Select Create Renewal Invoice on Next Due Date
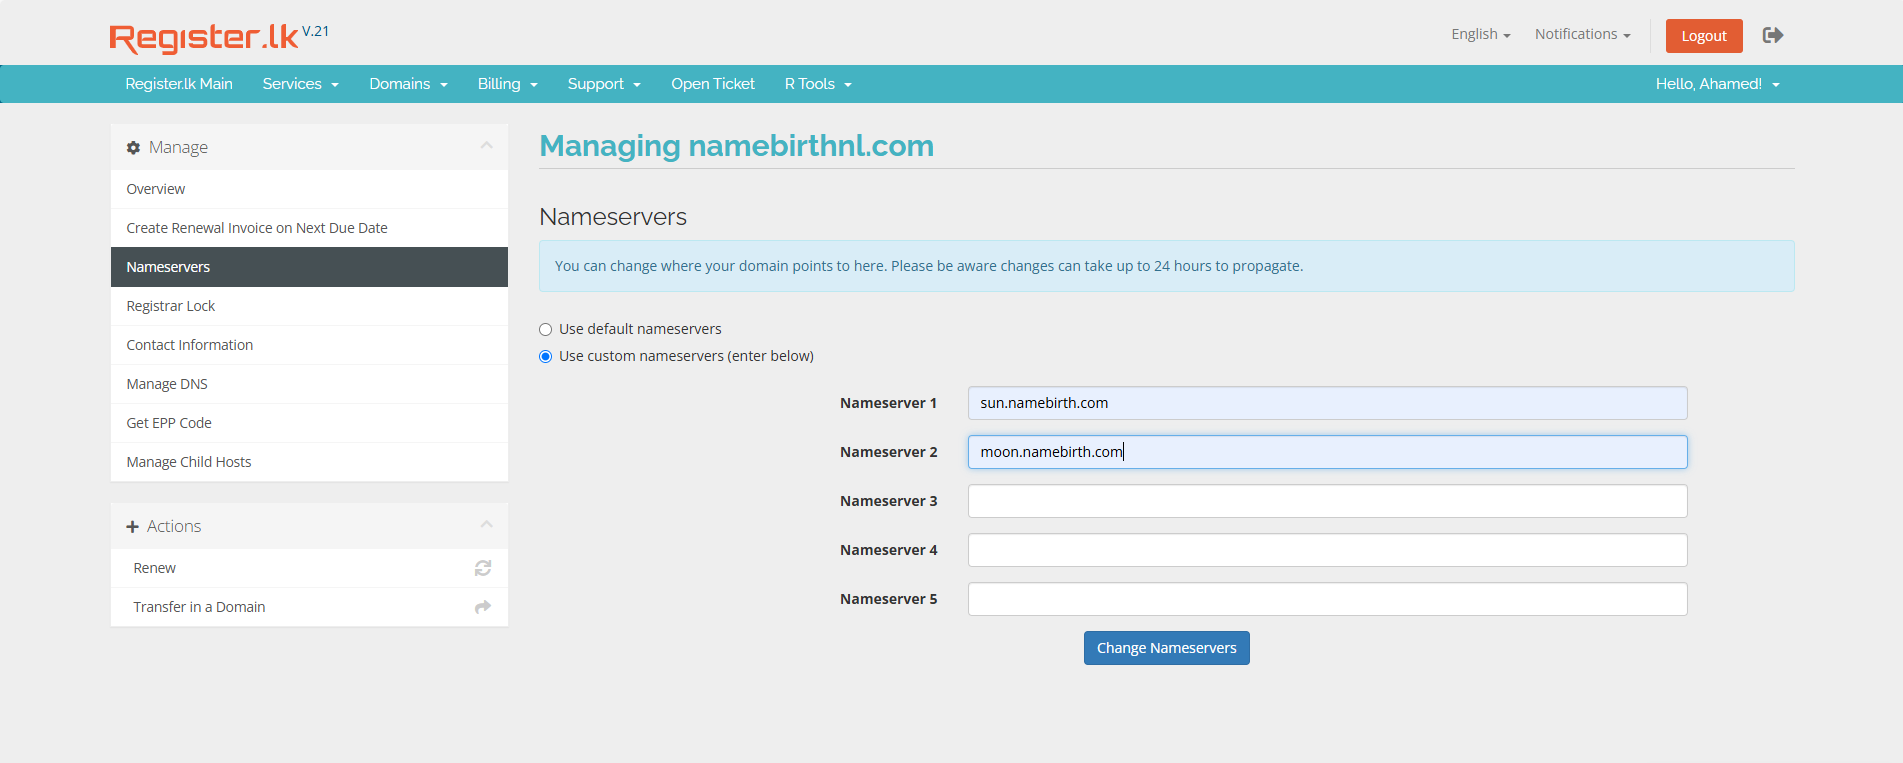Image resolution: width=1903 pixels, height=763 pixels. [309, 228]
